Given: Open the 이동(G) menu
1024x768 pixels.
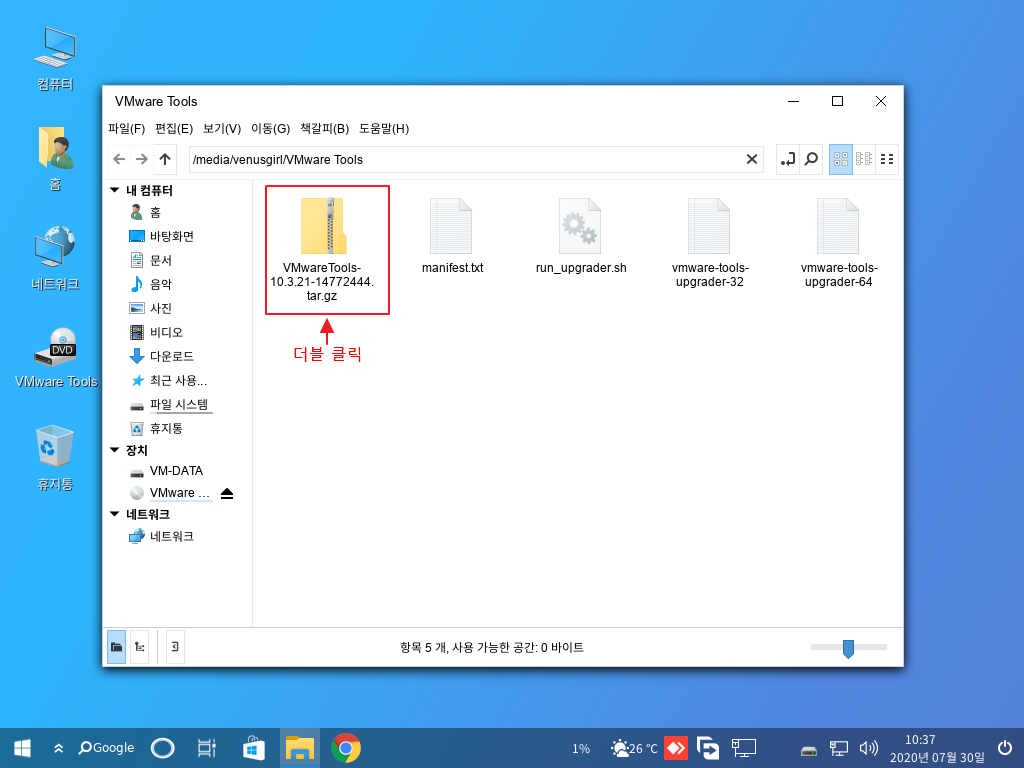Looking at the screenshot, I should point(270,129).
